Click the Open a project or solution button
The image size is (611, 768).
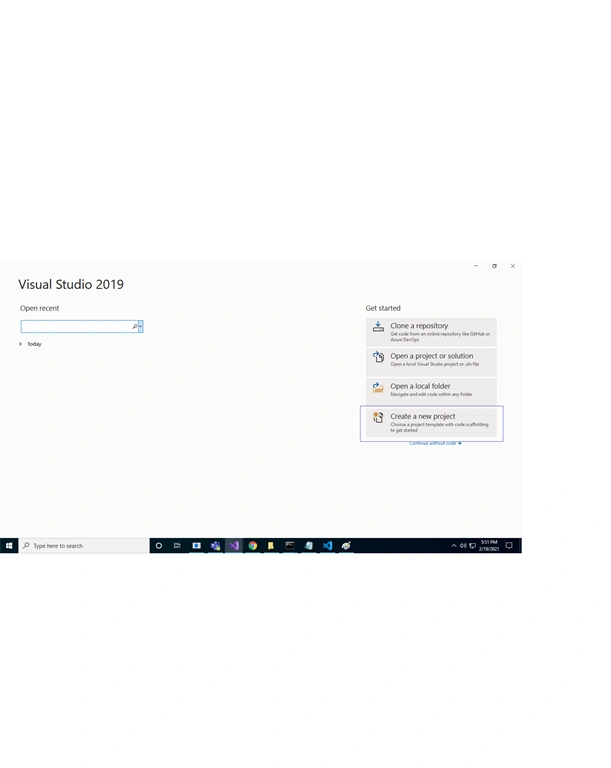pyautogui.click(x=431, y=362)
